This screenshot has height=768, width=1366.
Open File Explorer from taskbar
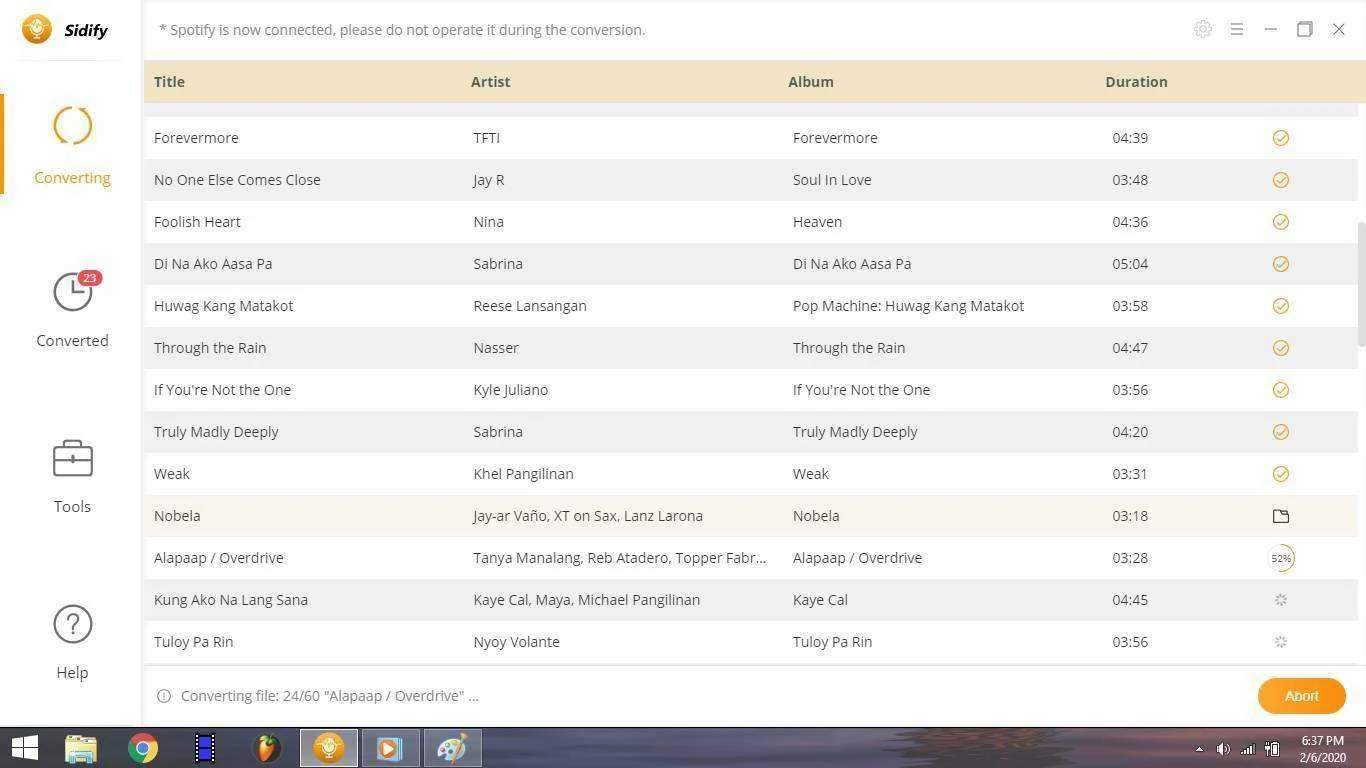tap(81, 748)
